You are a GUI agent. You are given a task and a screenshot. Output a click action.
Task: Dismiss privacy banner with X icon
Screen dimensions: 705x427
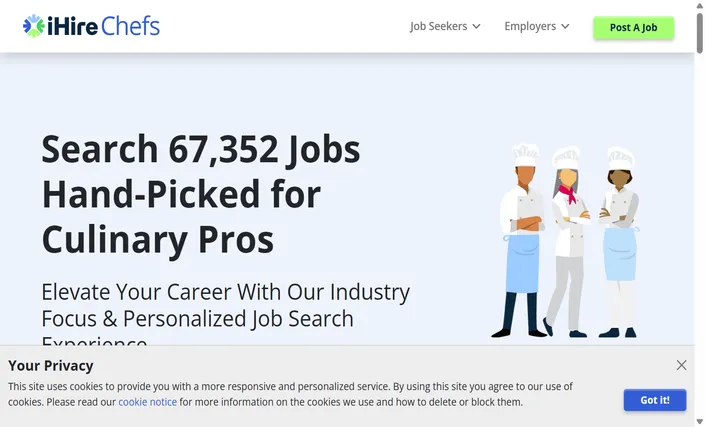pos(681,365)
